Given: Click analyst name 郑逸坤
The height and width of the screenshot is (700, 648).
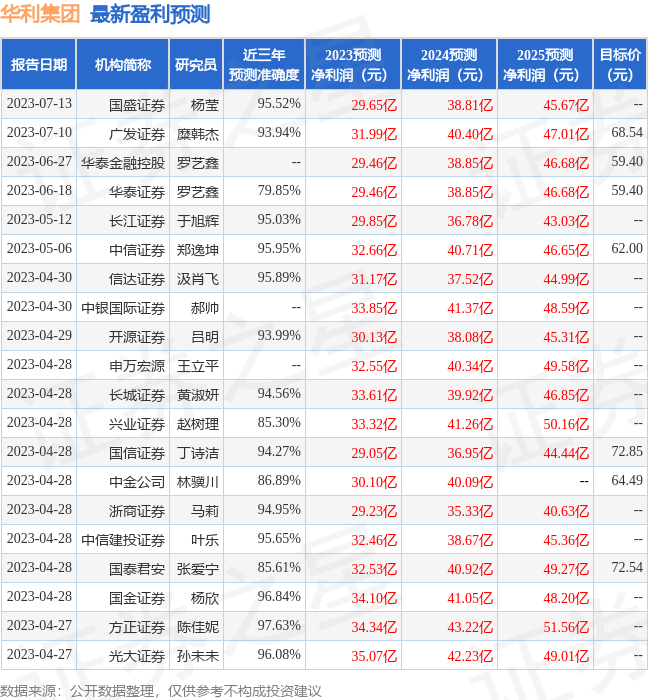Looking at the screenshot, I should pyautogui.click(x=198, y=249).
